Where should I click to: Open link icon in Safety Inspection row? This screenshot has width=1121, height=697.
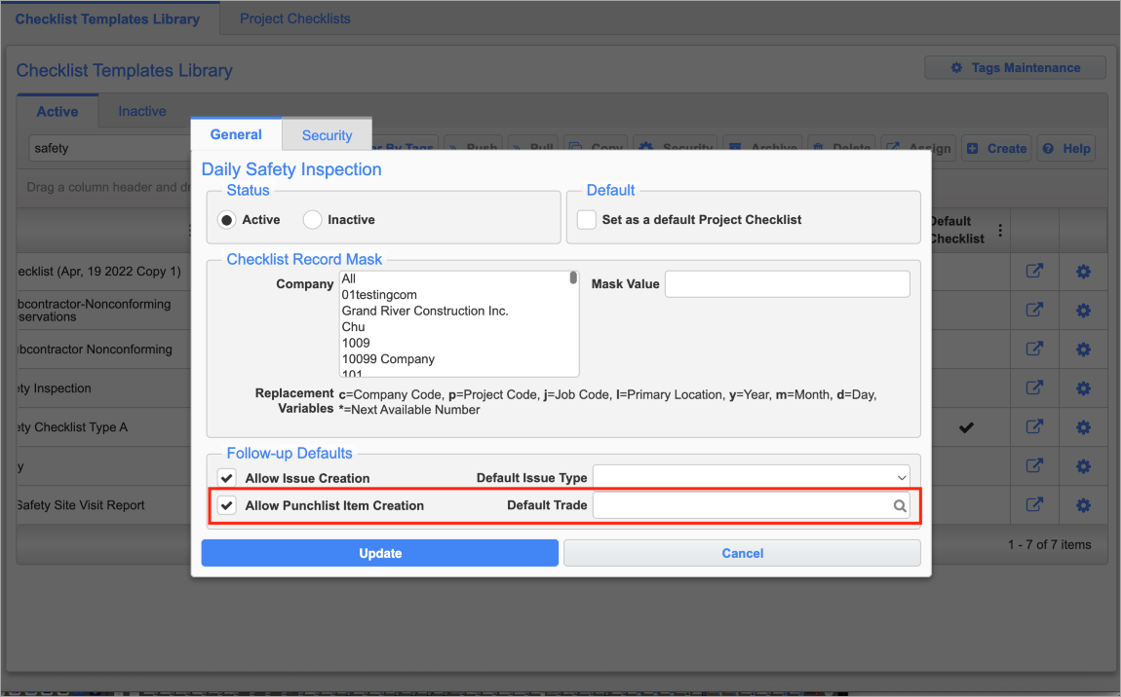tap(1034, 387)
